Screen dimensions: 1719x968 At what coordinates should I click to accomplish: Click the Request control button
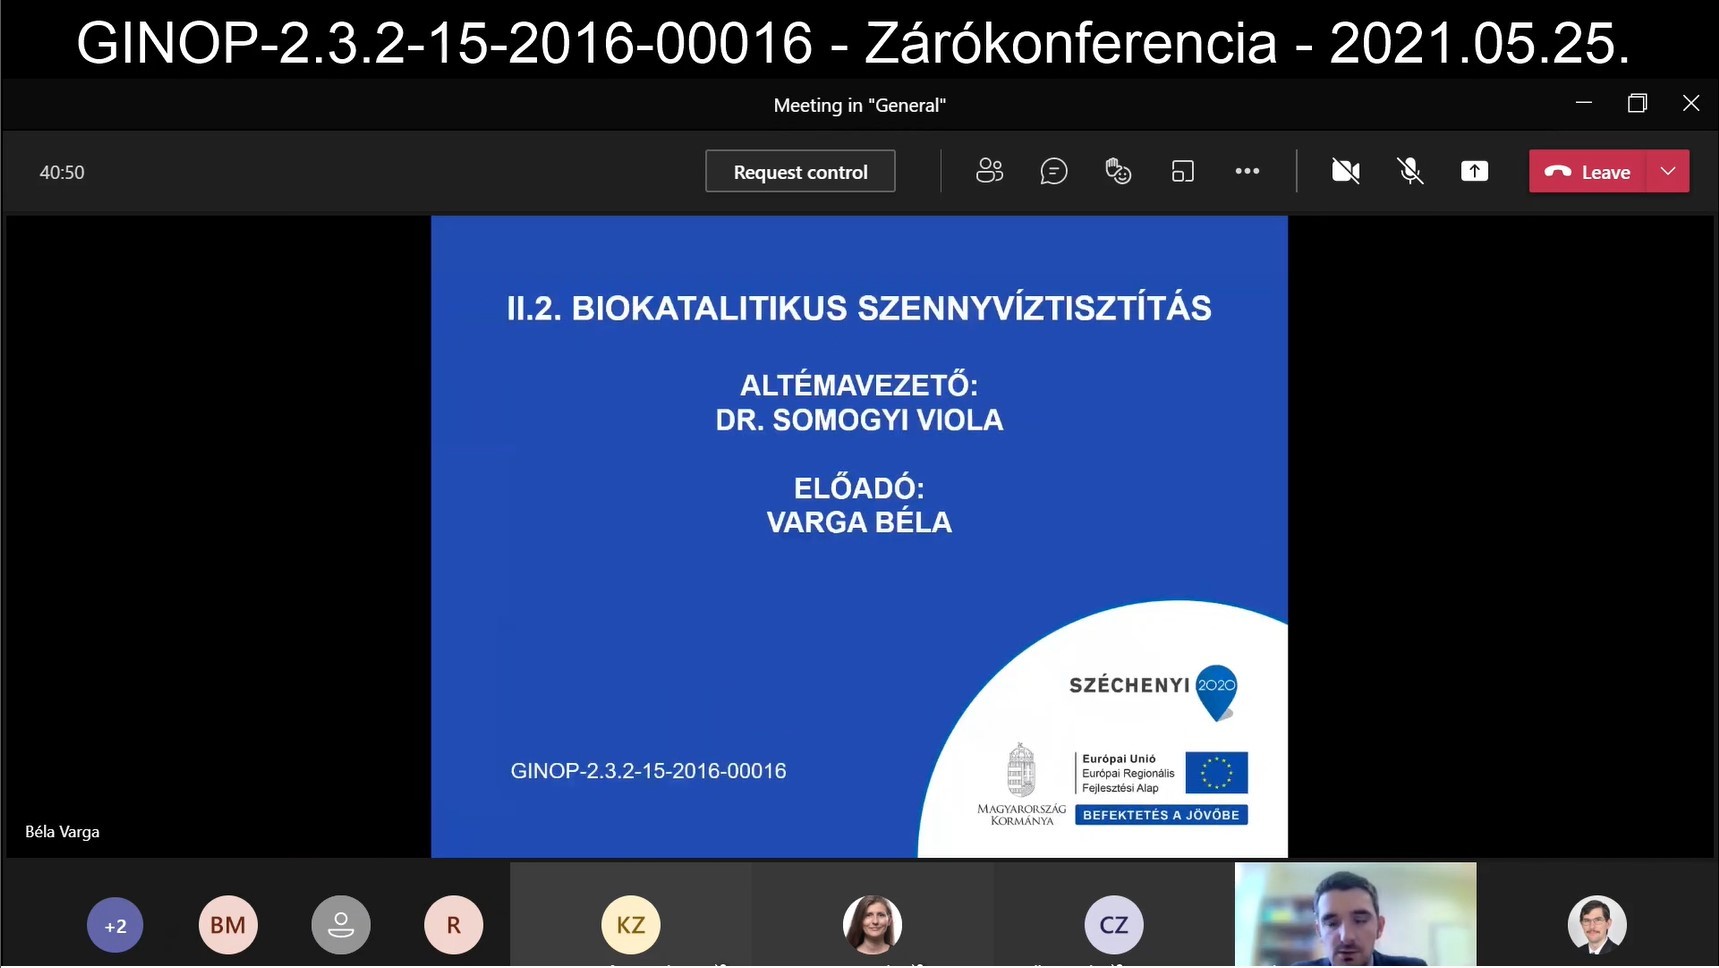coord(799,171)
